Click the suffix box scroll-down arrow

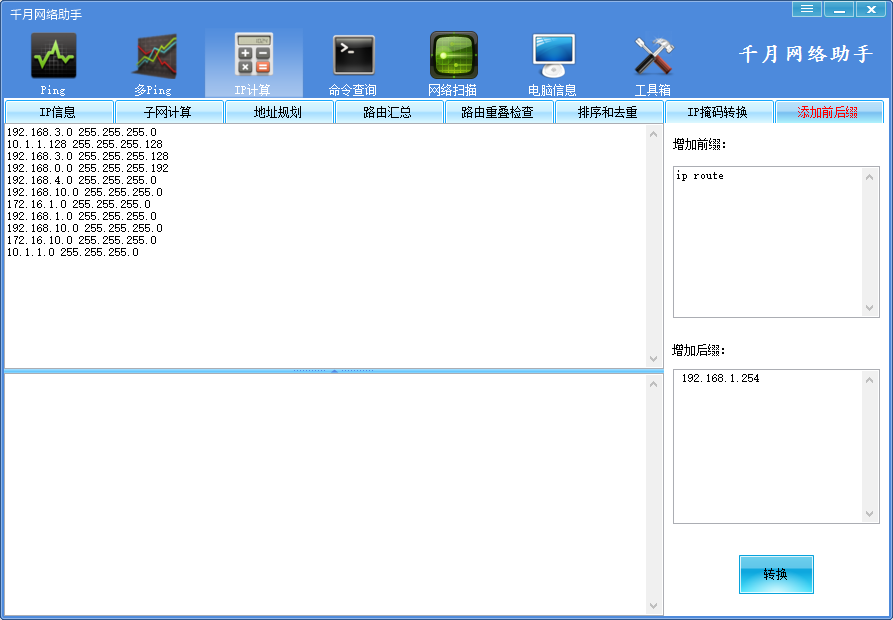870,514
